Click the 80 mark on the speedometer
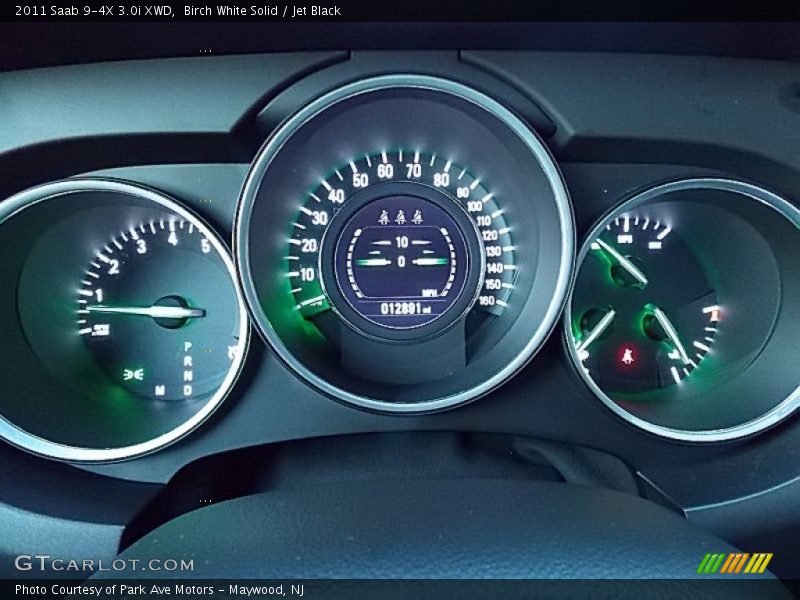Image resolution: width=800 pixels, height=600 pixels. click(441, 180)
